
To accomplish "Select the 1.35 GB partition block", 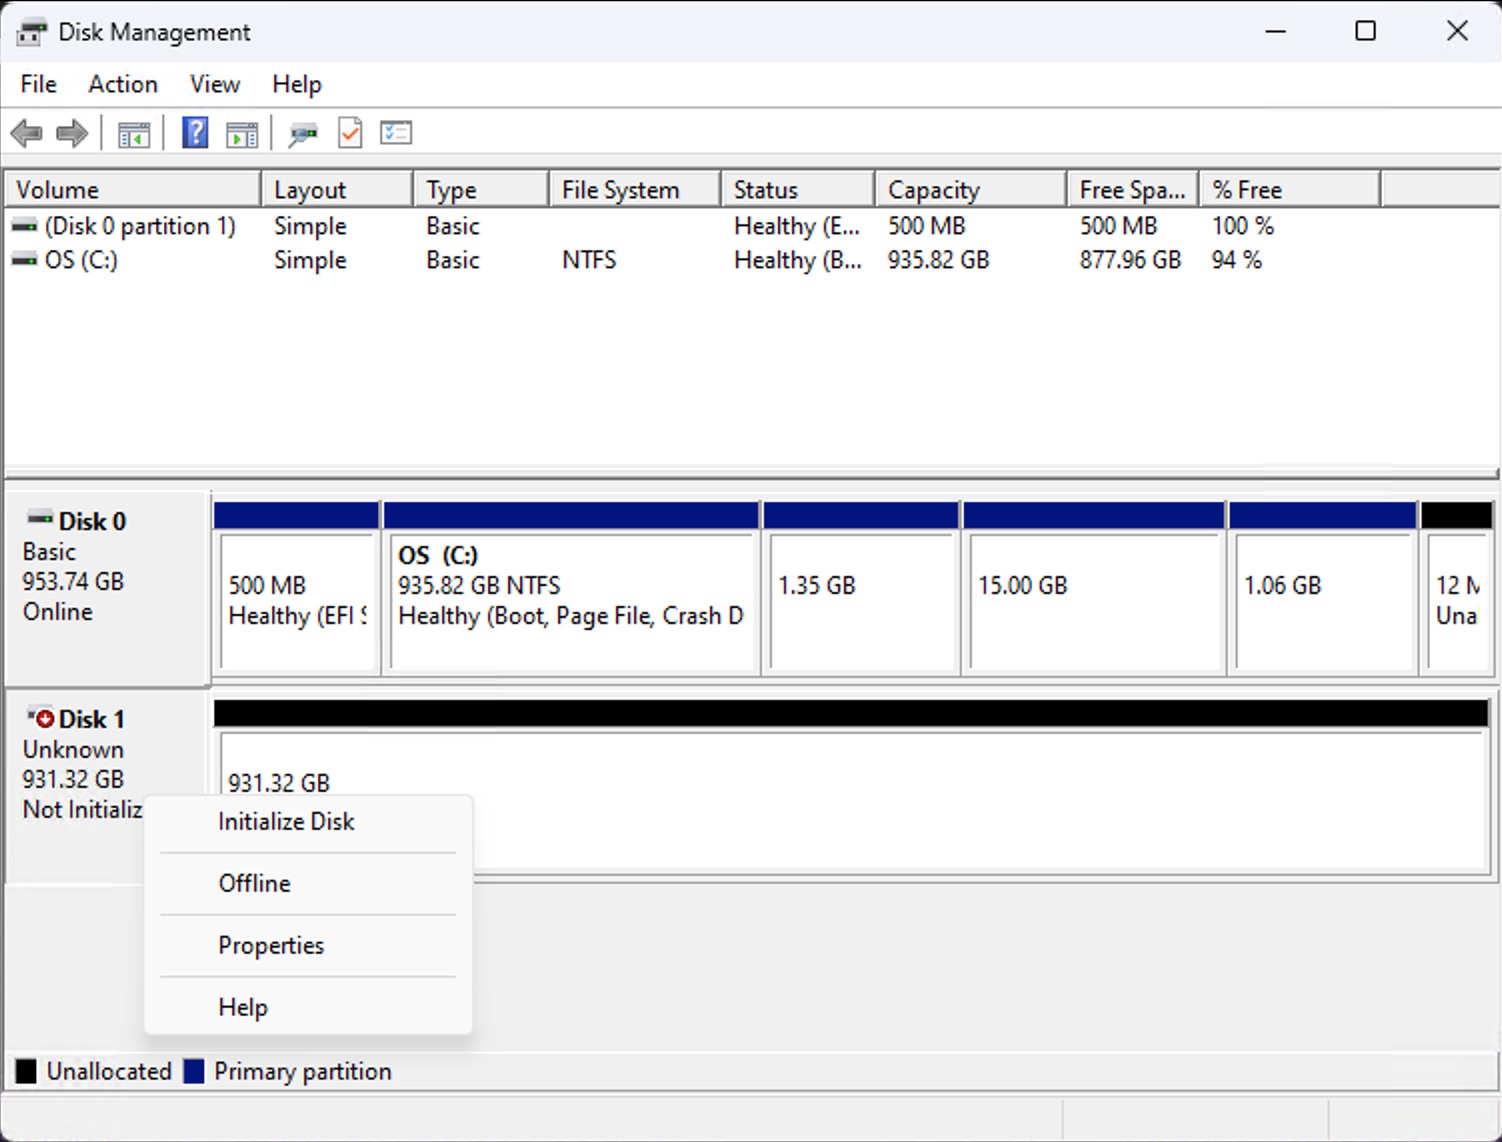I will click(x=861, y=590).
